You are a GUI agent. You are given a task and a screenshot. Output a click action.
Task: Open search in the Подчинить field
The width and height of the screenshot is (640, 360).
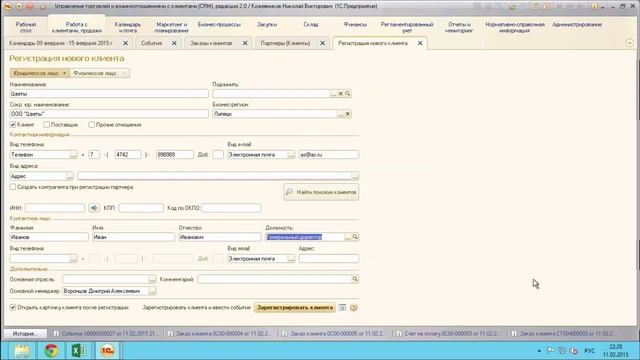point(348,93)
